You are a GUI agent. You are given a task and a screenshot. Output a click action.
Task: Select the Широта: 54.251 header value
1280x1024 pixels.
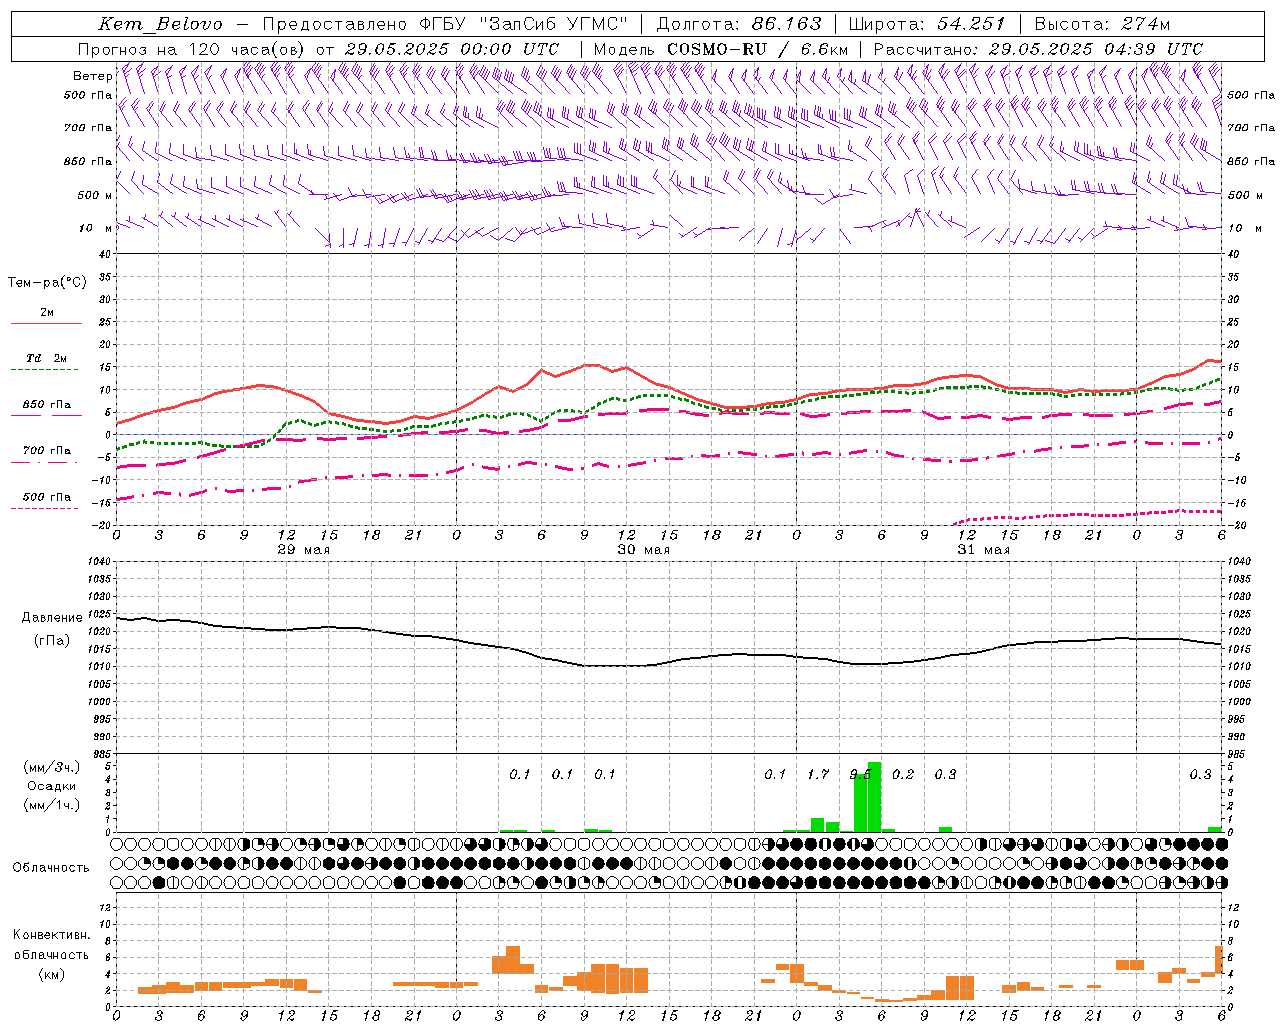(x=926, y=24)
